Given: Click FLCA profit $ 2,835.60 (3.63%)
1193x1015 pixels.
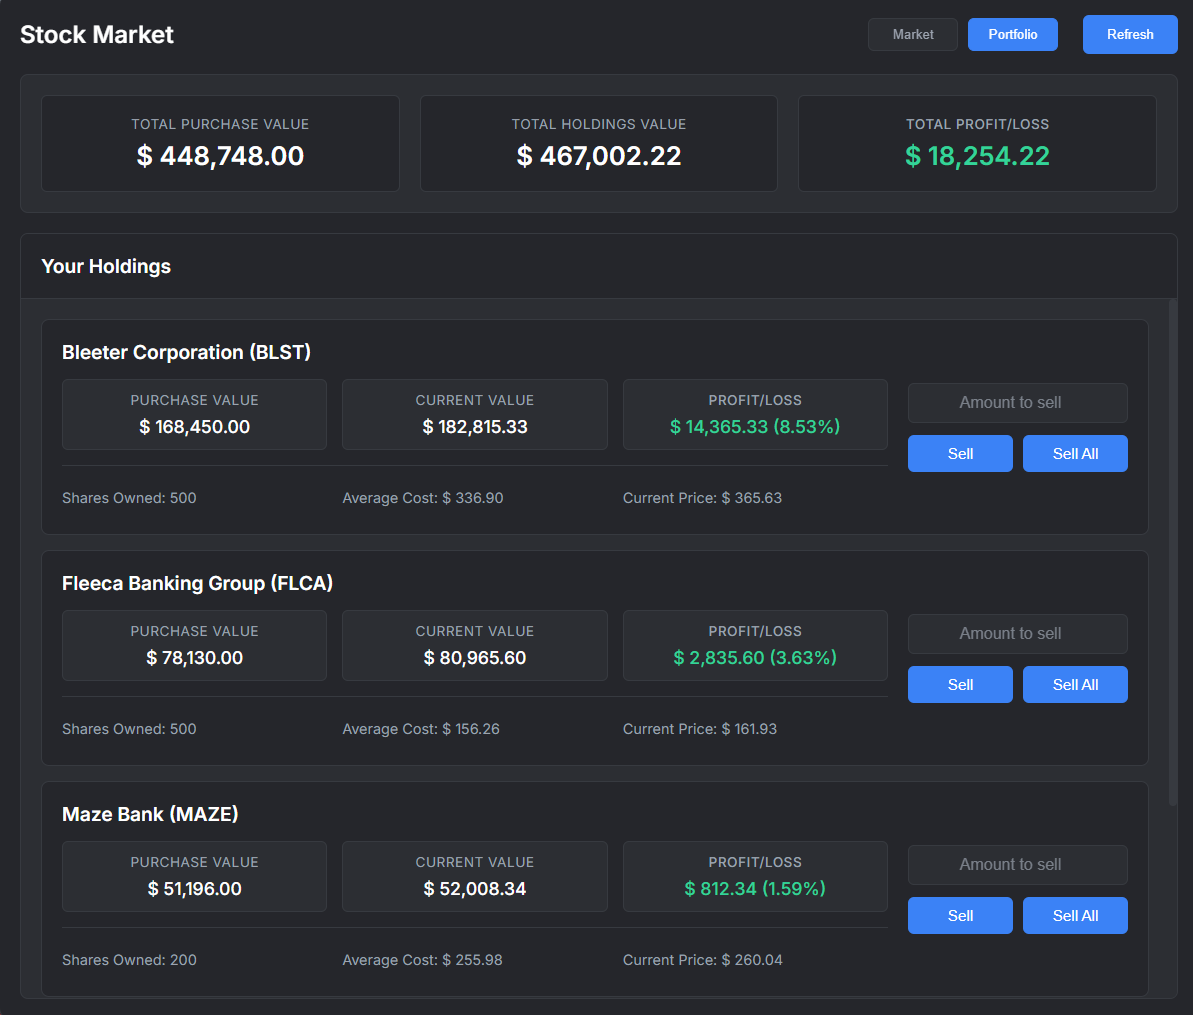Looking at the screenshot, I should 755,657.
